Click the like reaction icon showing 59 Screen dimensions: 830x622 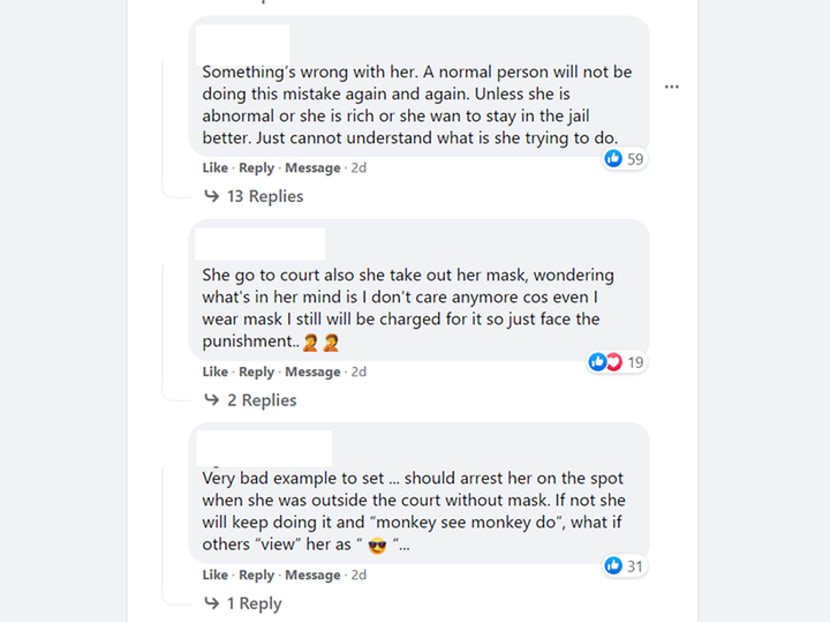(x=613, y=159)
